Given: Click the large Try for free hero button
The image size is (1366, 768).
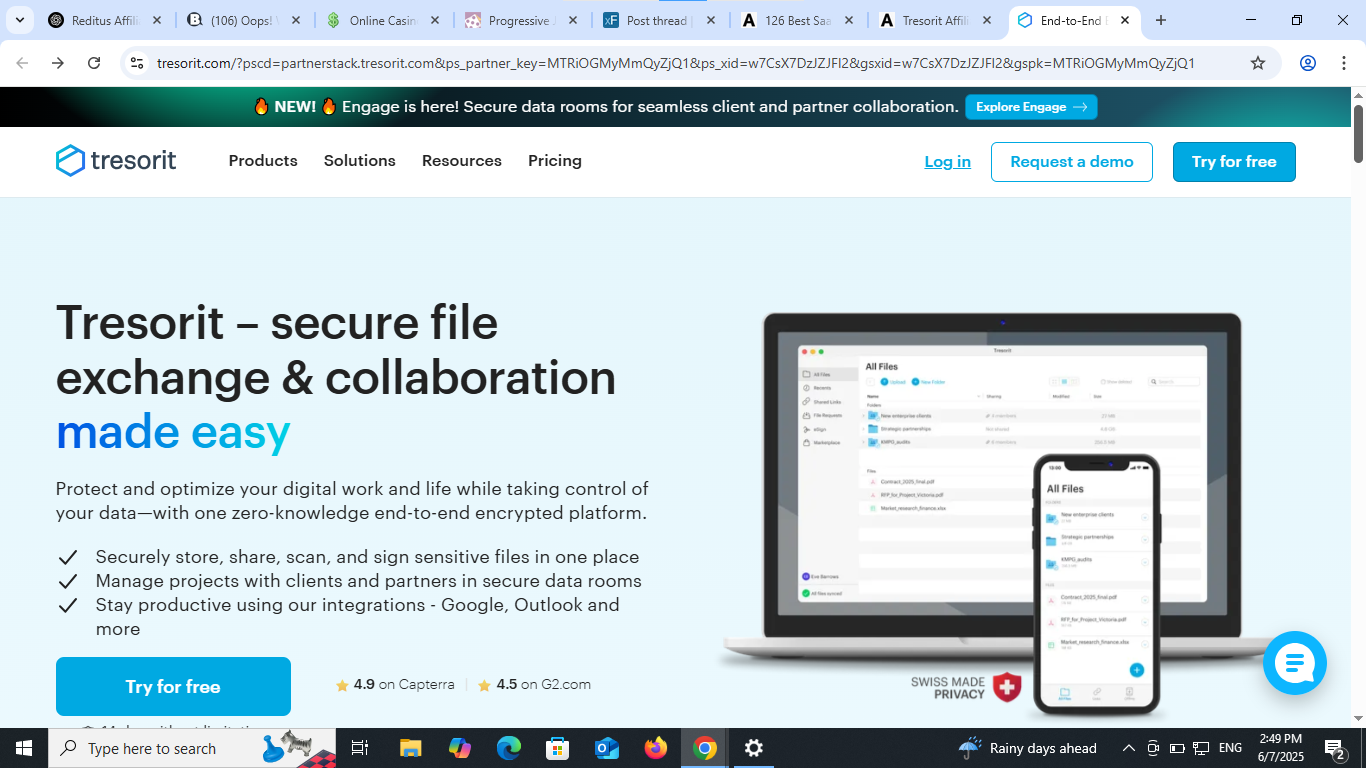Looking at the screenshot, I should pos(173,686).
